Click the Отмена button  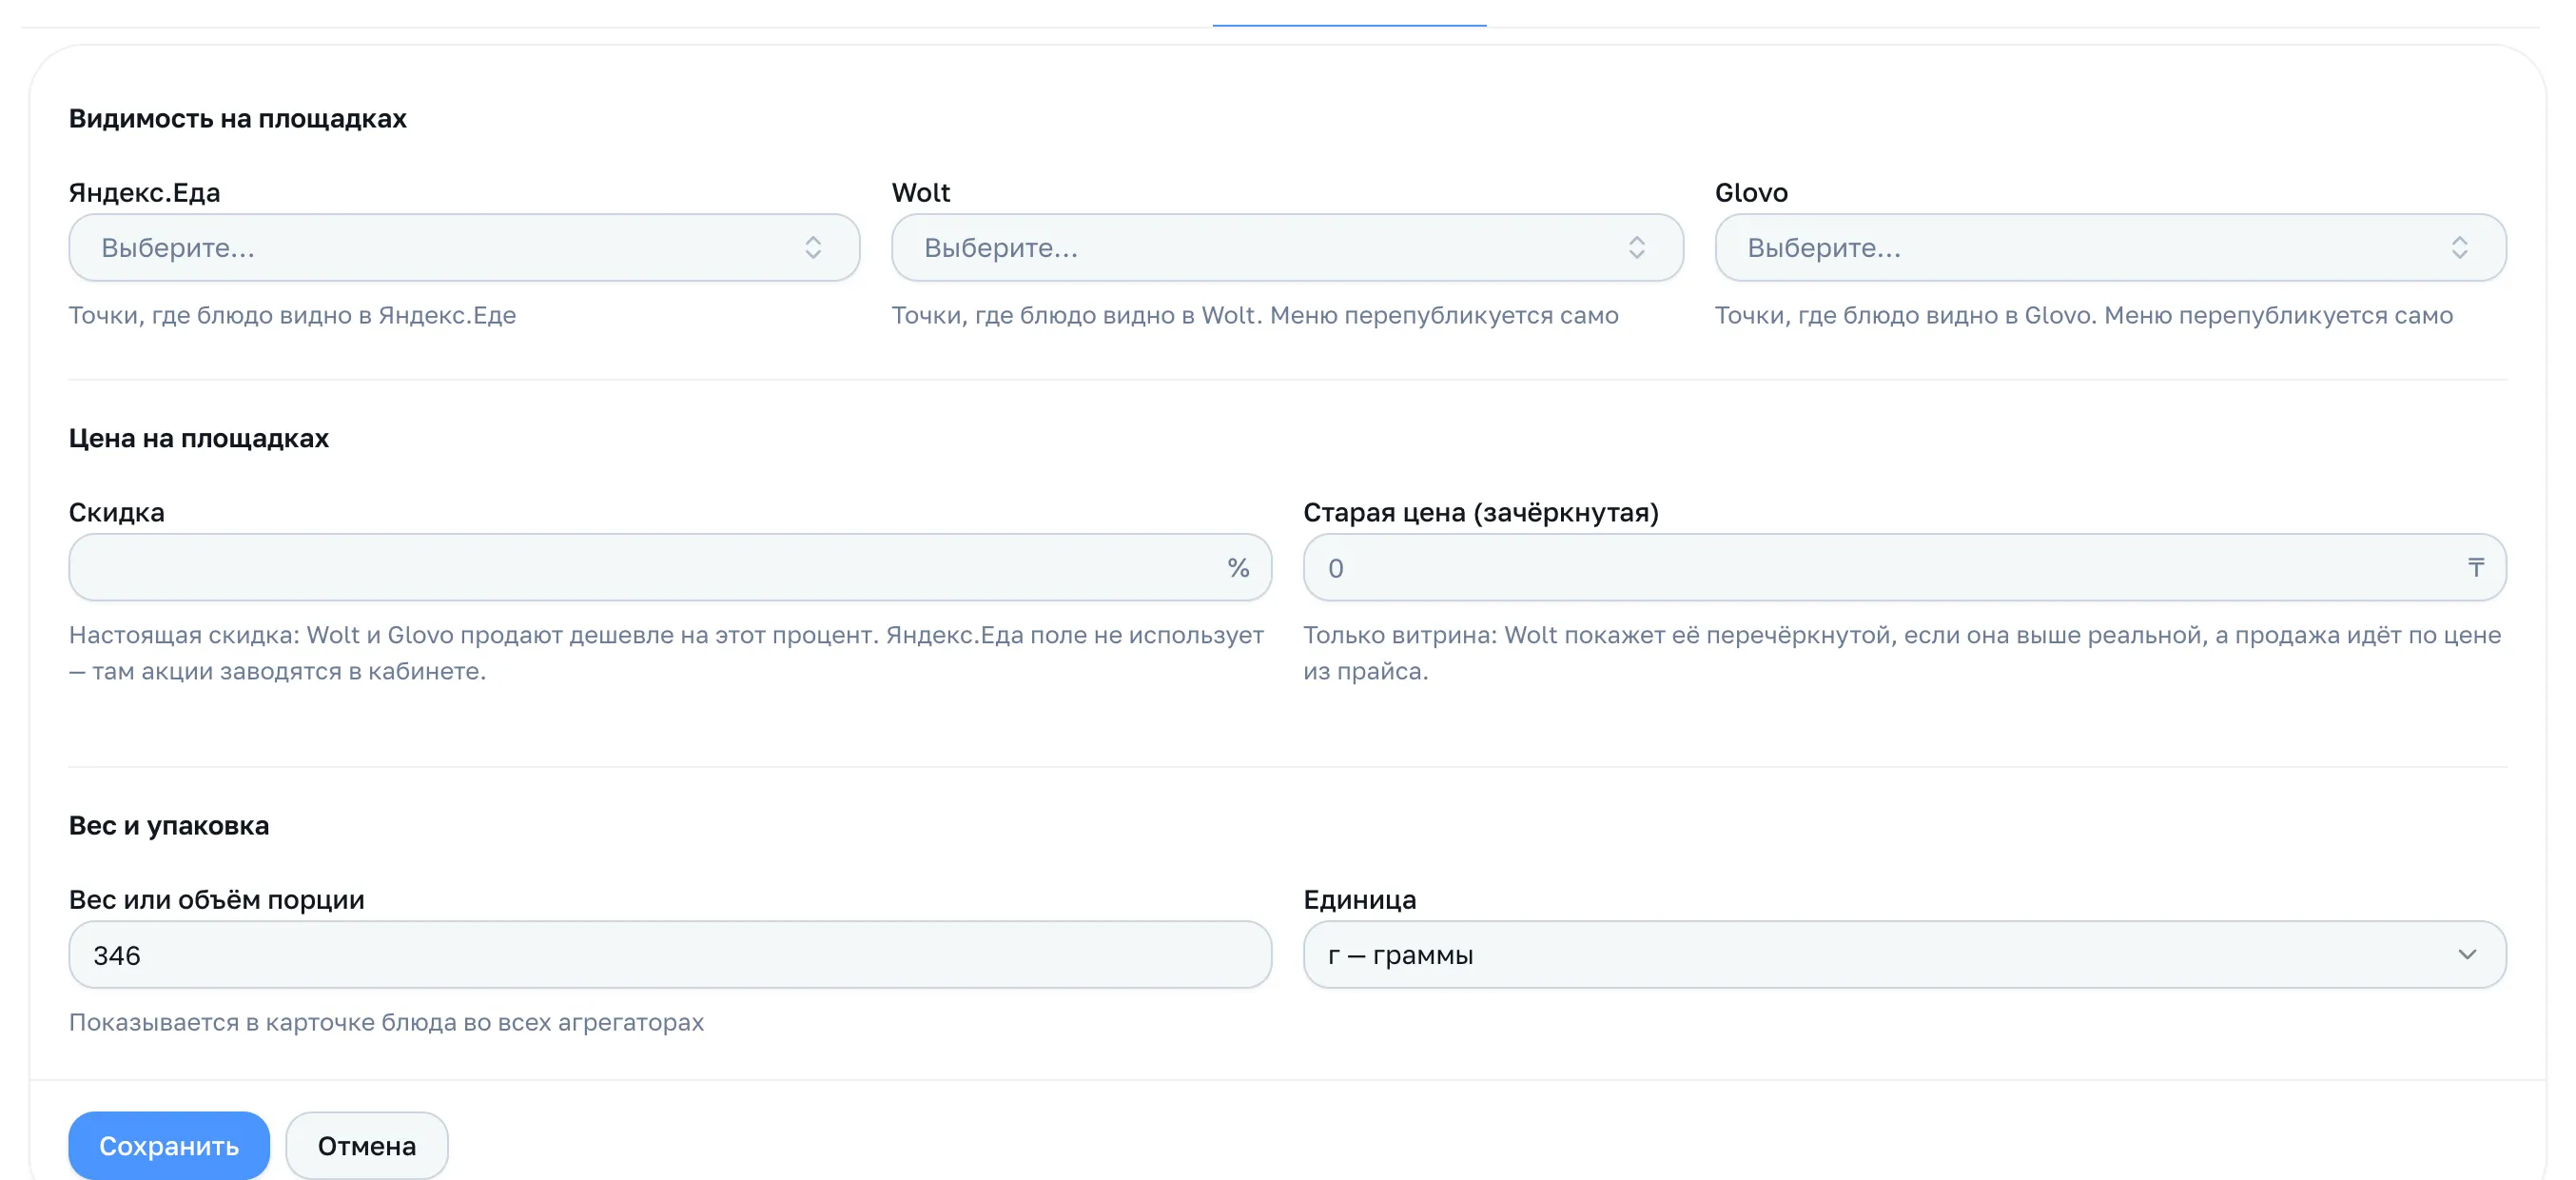[367, 1145]
